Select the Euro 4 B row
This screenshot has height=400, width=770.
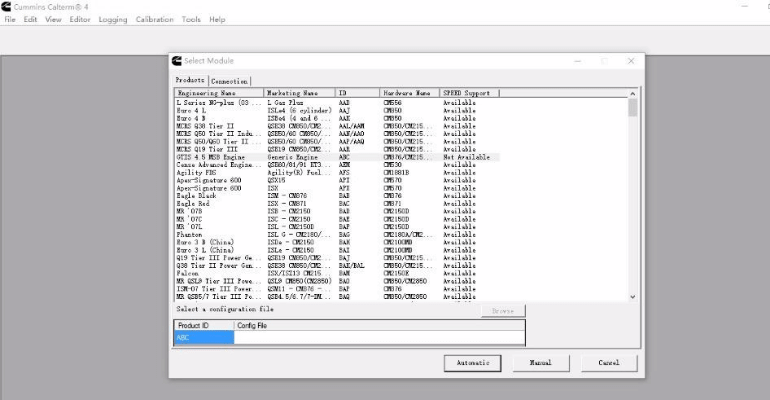pyautogui.click(x=337, y=118)
